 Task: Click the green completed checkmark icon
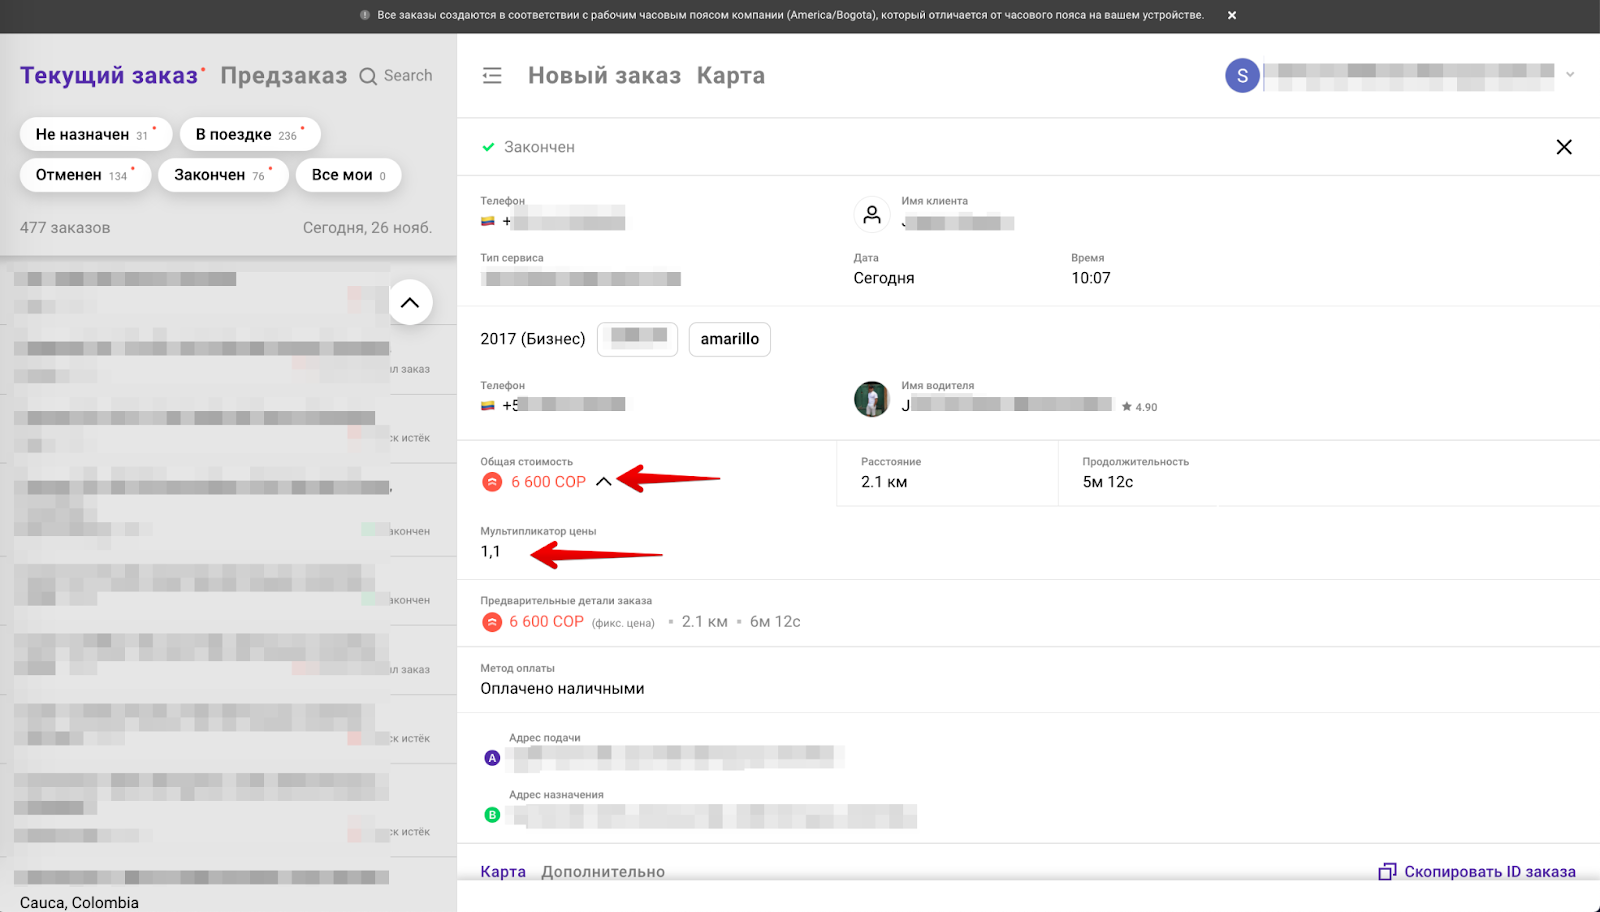point(488,147)
